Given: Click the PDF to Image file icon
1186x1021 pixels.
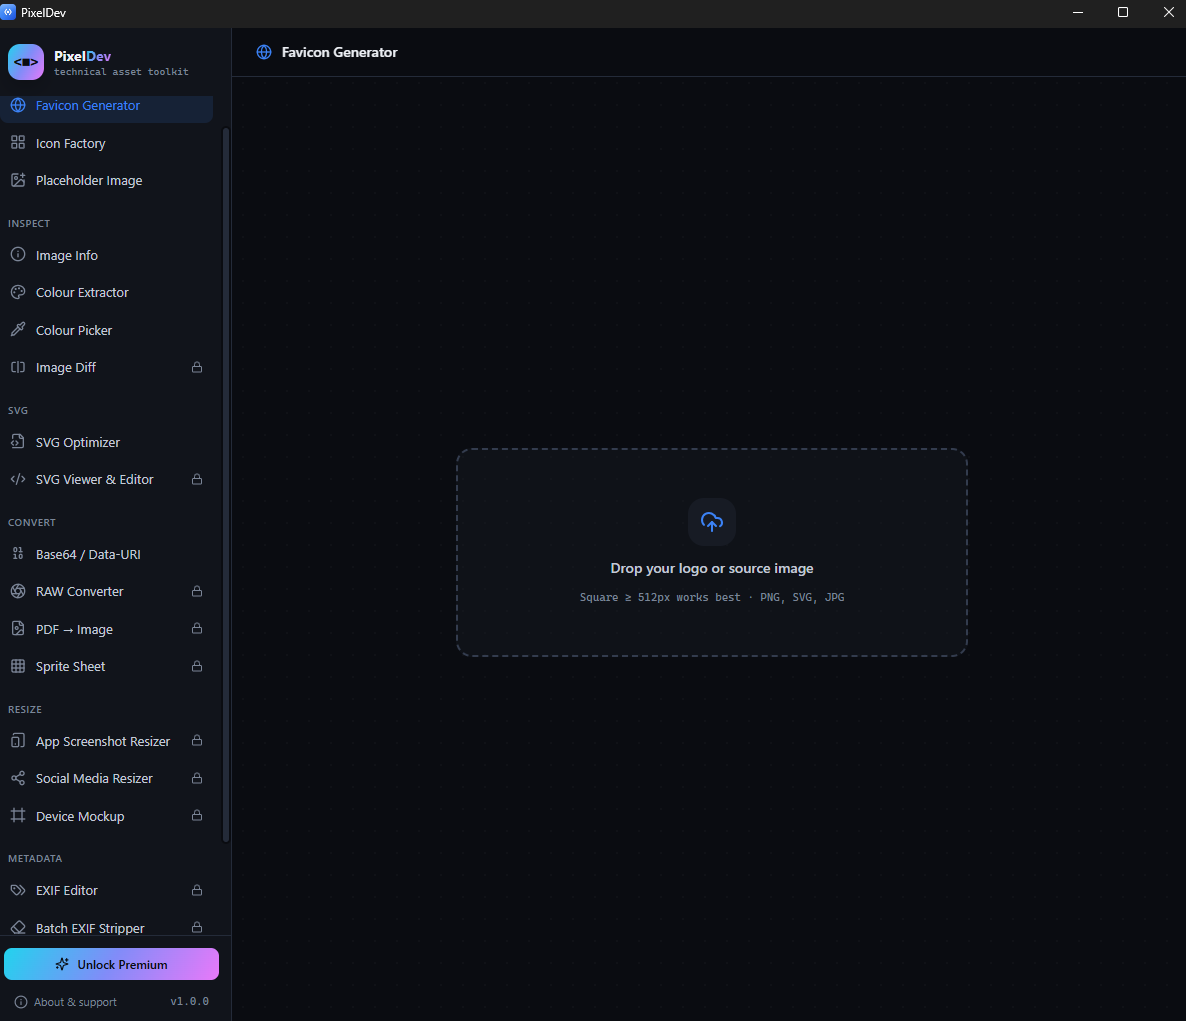Looking at the screenshot, I should coord(18,628).
